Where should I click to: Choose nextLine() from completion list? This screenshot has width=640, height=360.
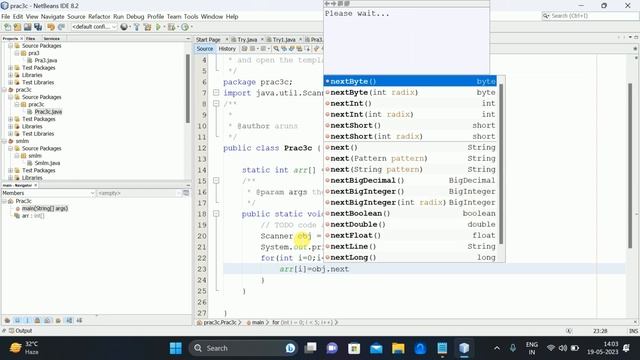(x=410, y=247)
